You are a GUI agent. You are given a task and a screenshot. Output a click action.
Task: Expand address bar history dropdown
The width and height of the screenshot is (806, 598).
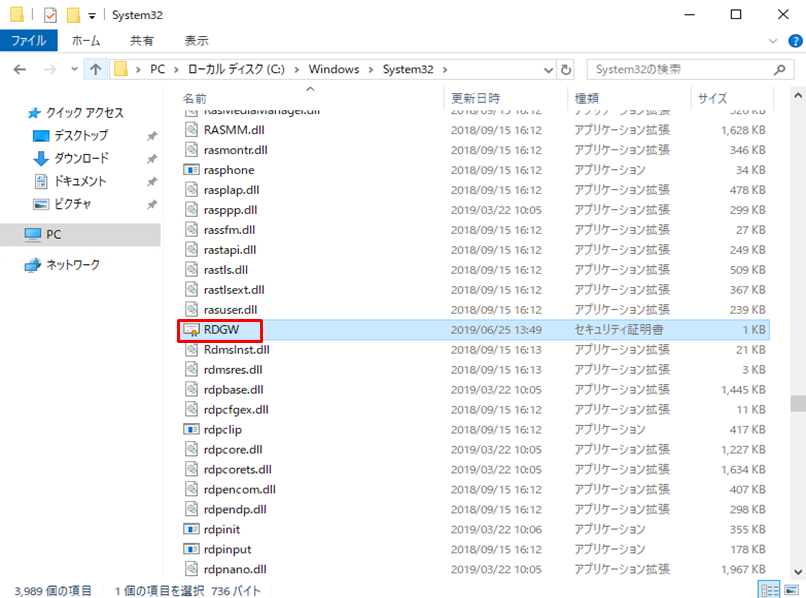[x=548, y=70]
